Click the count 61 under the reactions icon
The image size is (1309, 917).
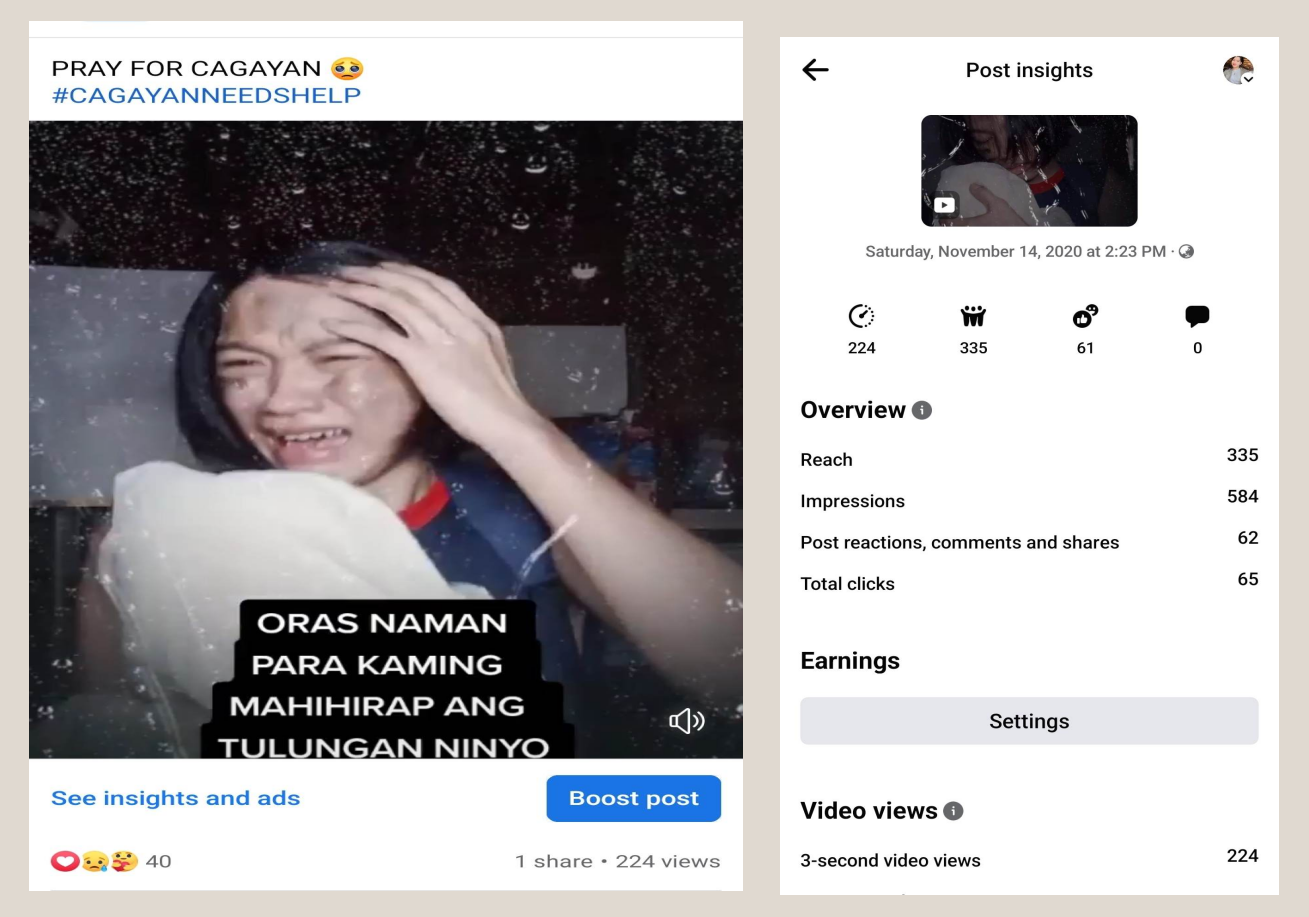pyautogui.click(x=1085, y=348)
